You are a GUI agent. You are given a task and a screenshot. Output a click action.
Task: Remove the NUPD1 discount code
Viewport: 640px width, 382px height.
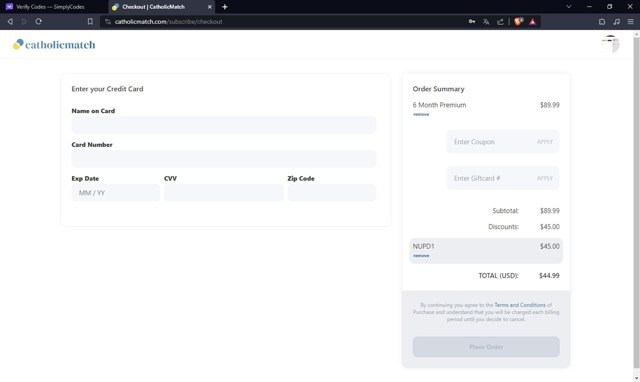point(421,255)
